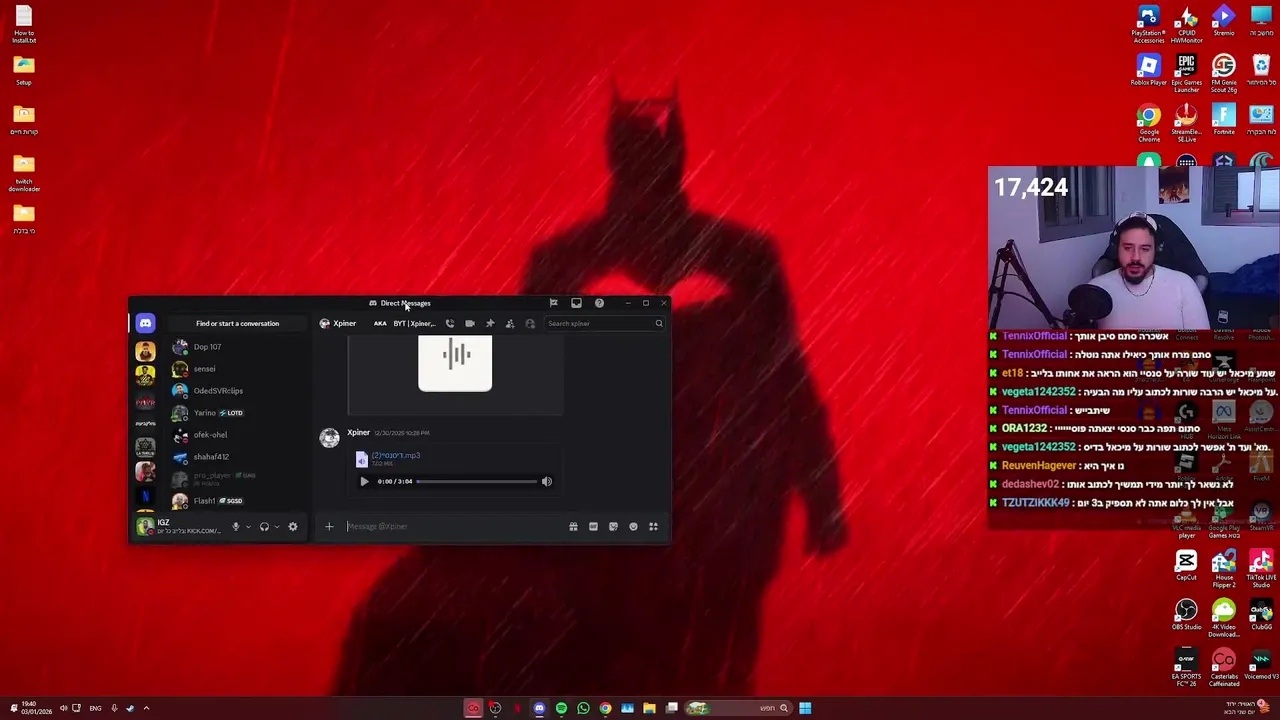Image resolution: width=1280 pixels, height=720 pixels.
Task: Open gift icon in message bar
Action: click(x=573, y=526)
